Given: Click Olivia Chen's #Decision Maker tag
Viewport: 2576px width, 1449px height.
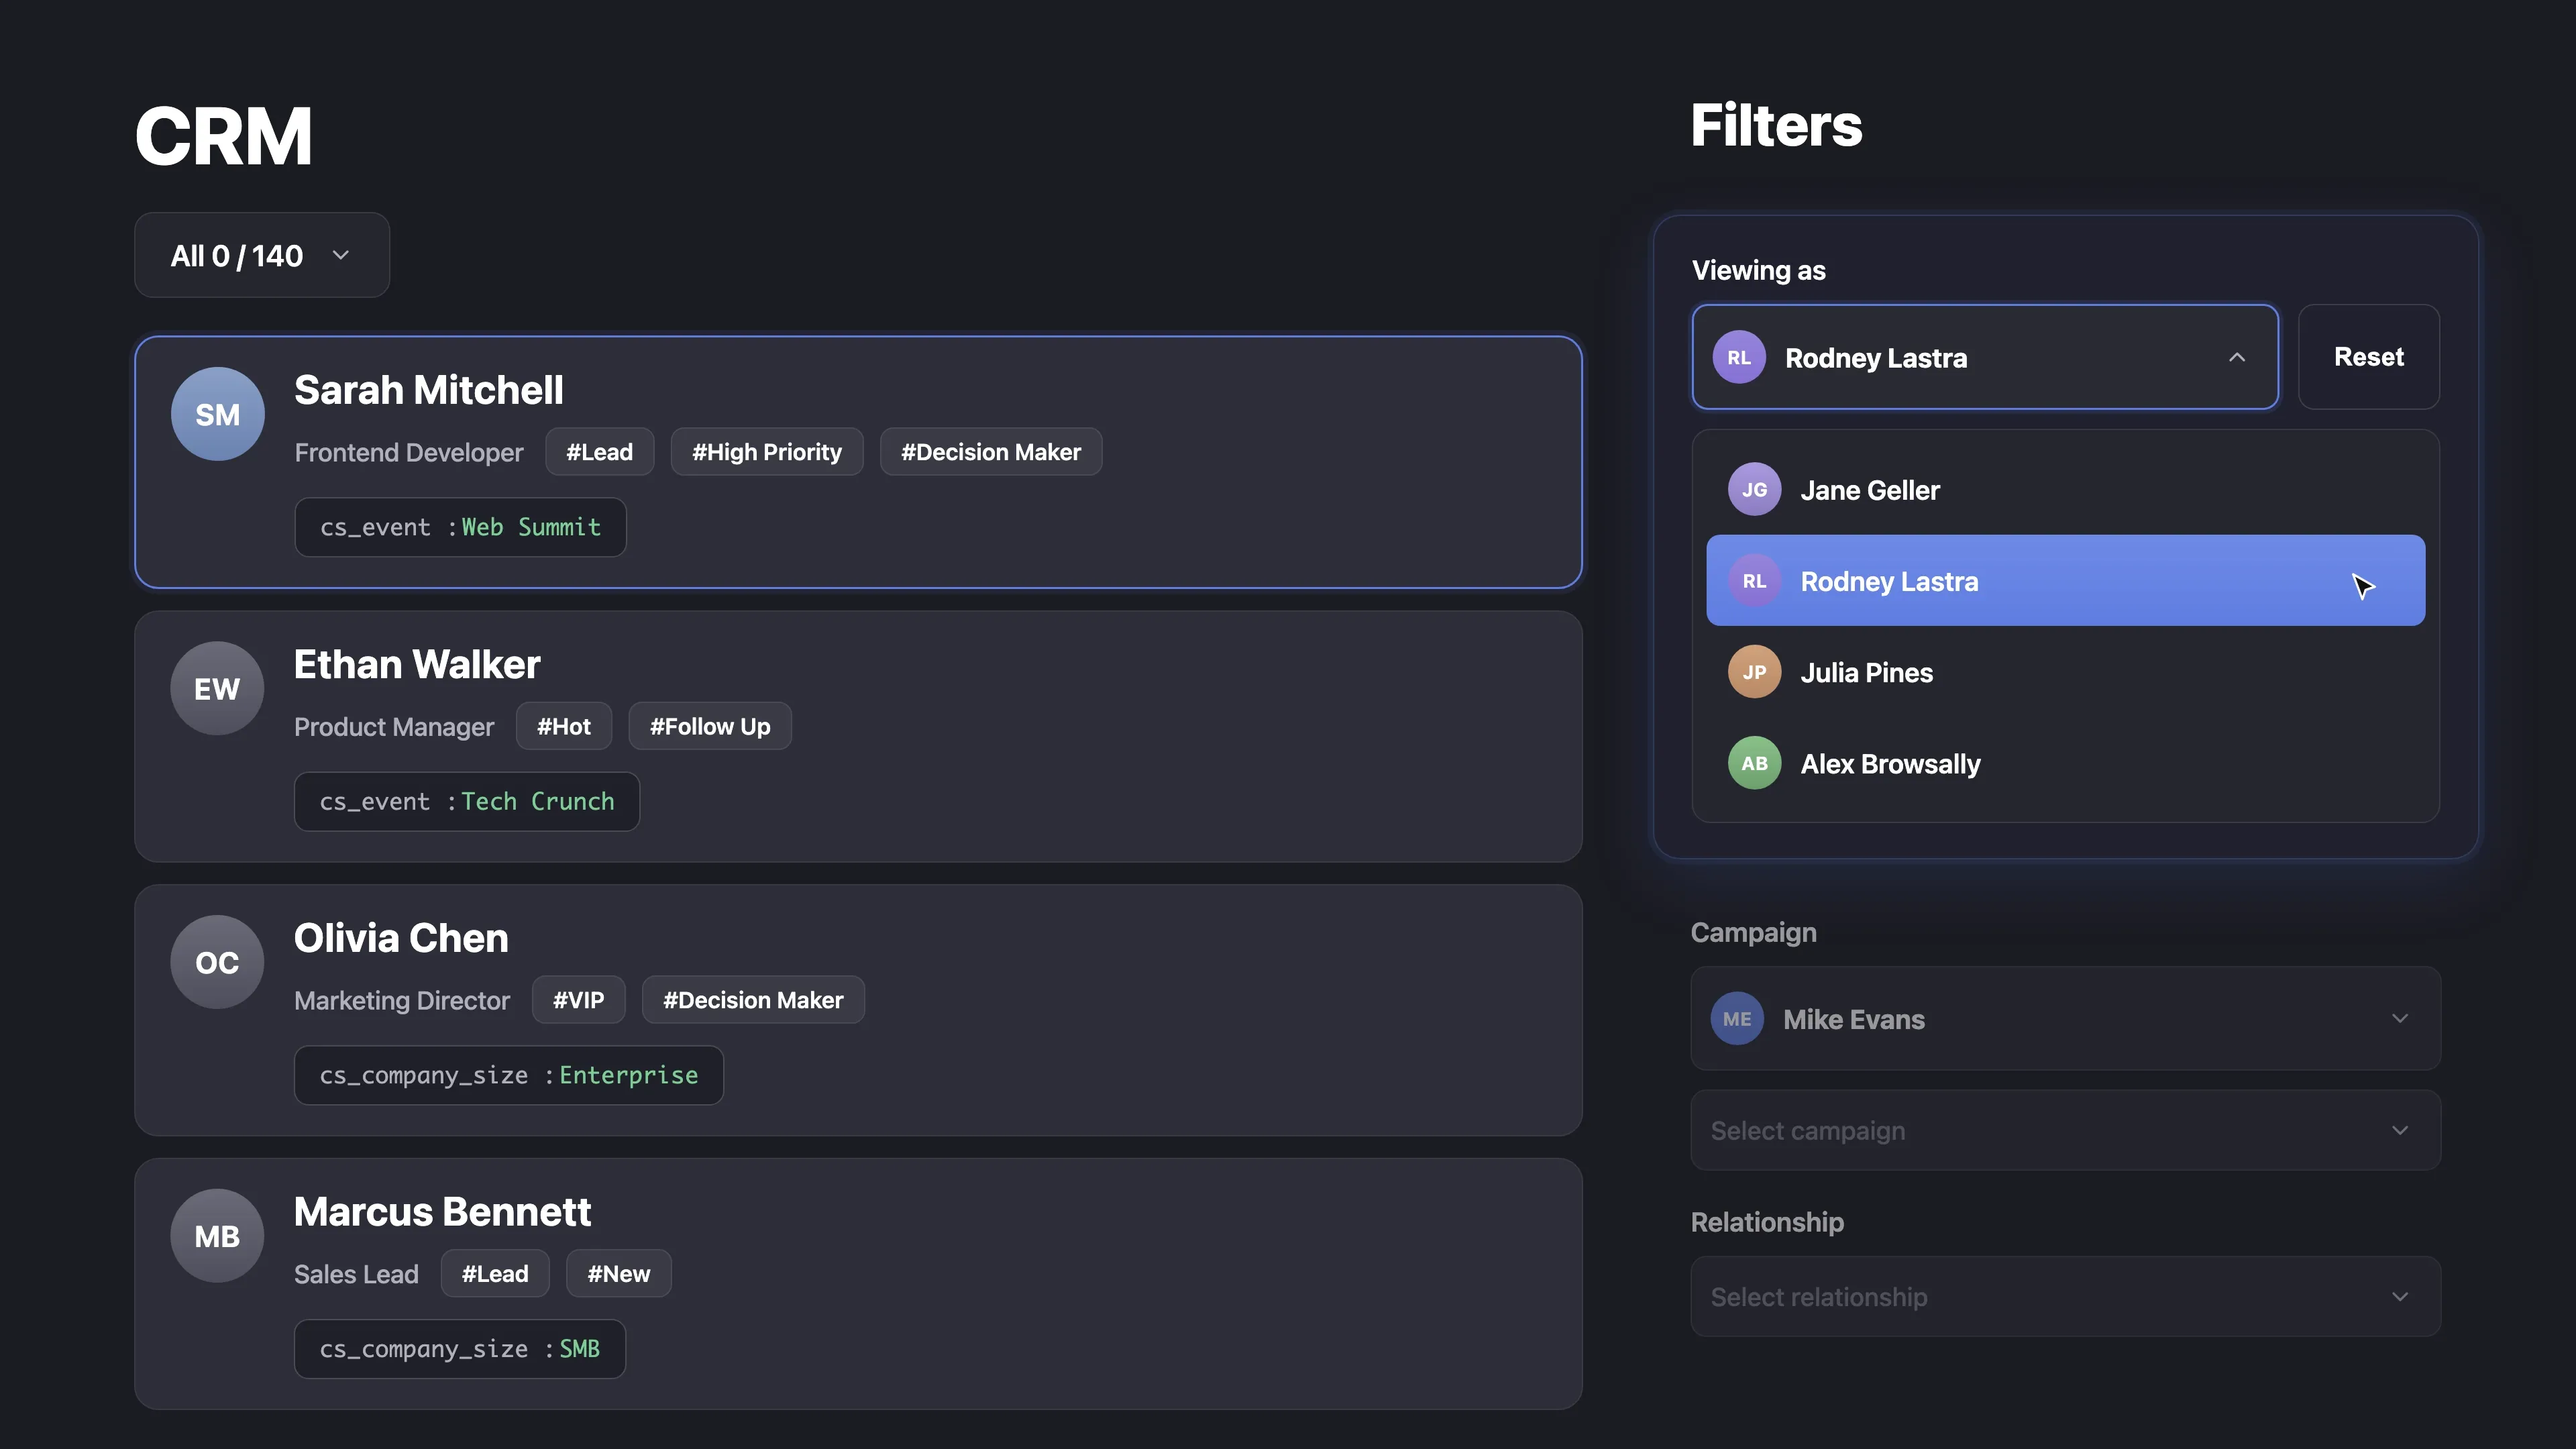Looking at the screenshot, I should (x=753, y=1000).
